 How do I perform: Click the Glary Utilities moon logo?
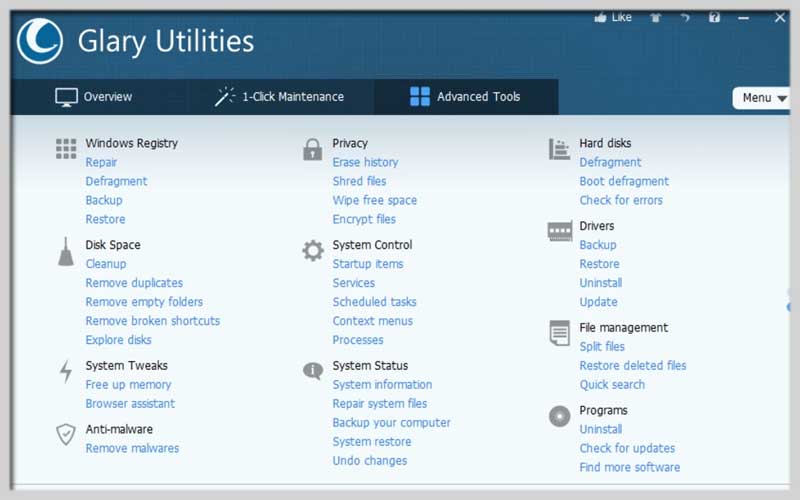40,41
